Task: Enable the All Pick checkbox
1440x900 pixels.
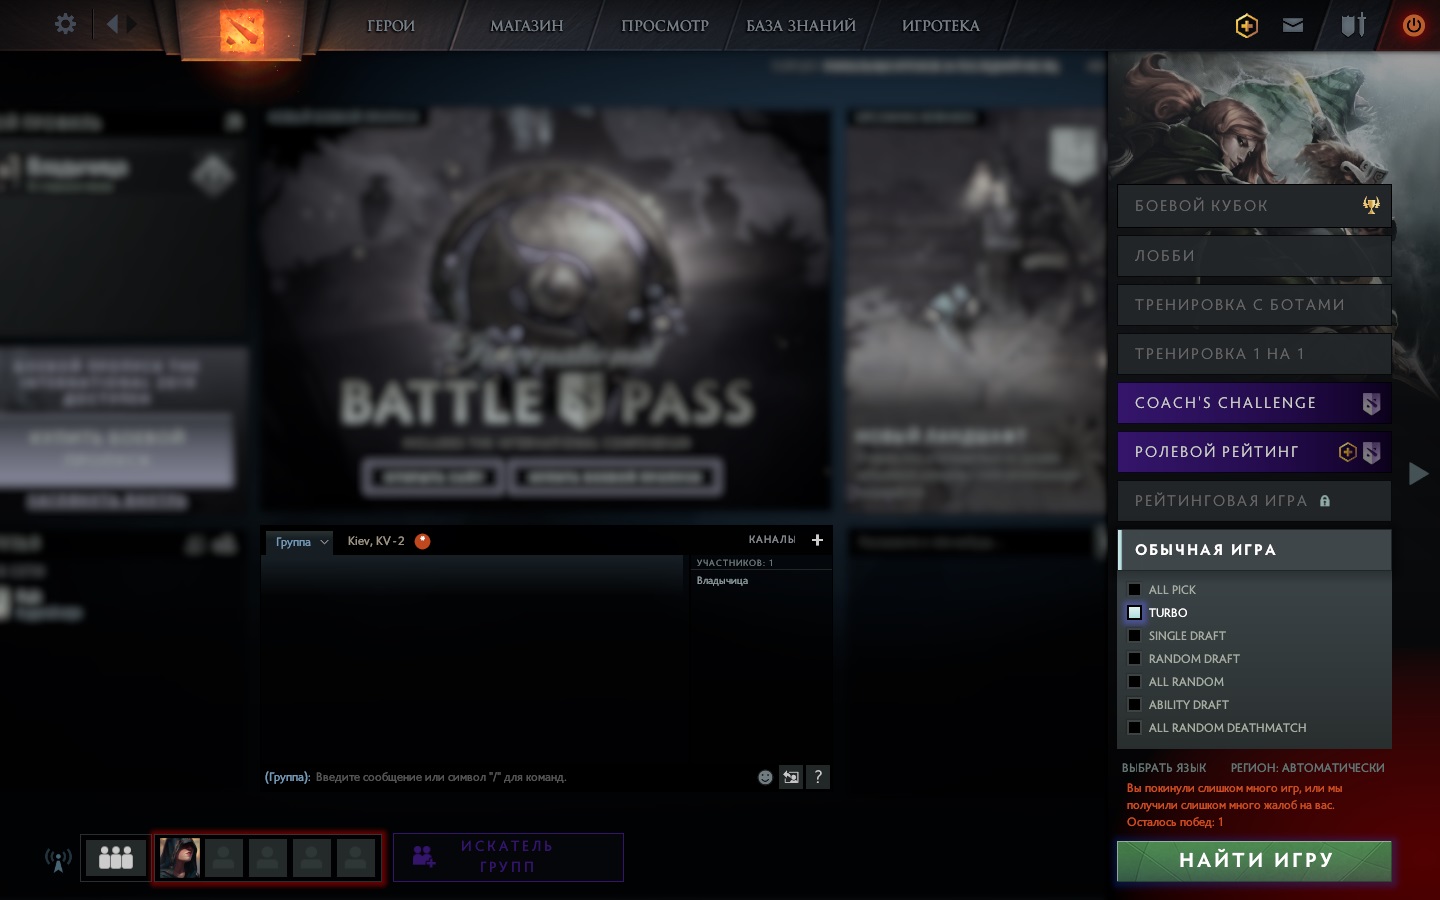Action: (1134, 590)
